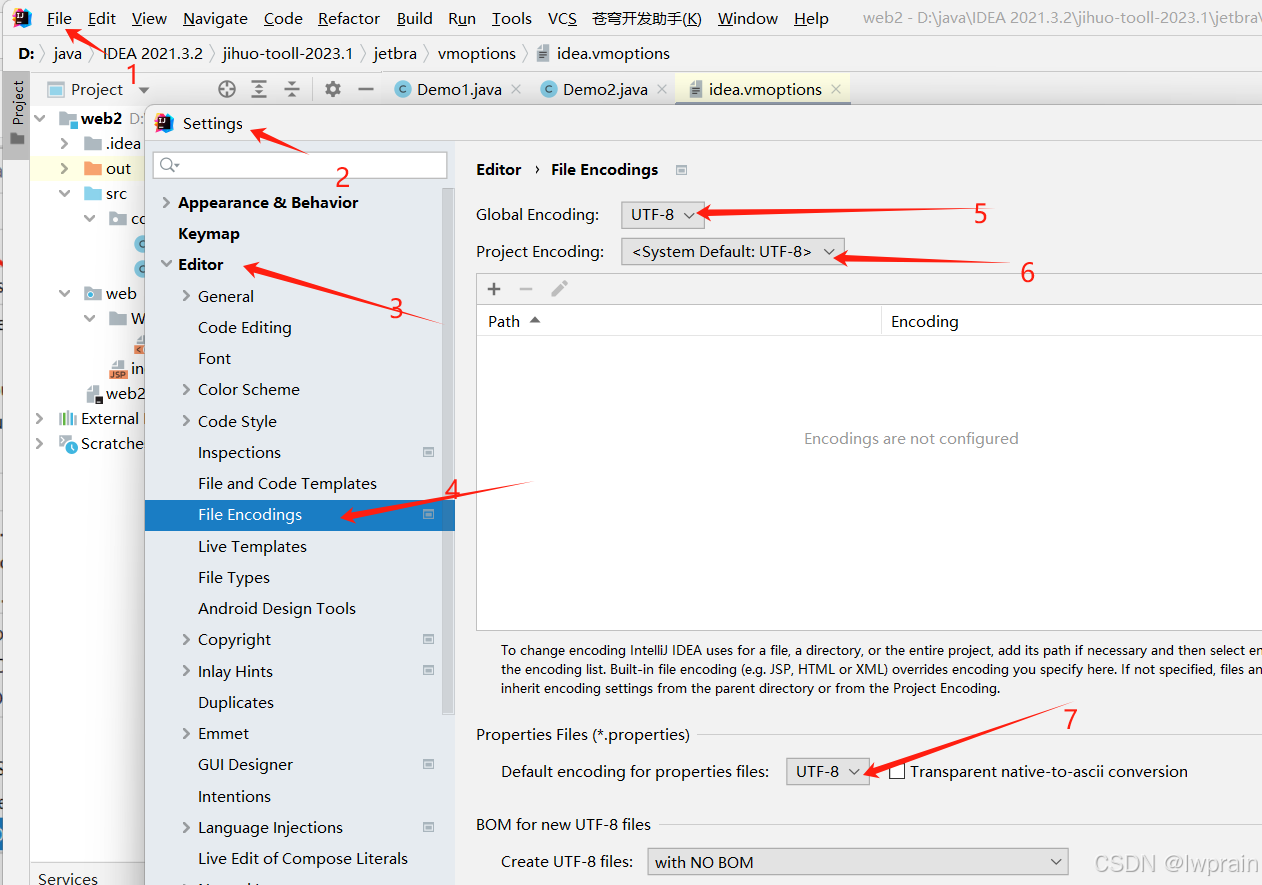Image resolution: width=1262 pixels, height=885 pixels.
Task: Expand the Code Style node
Action: pos(186,421)
